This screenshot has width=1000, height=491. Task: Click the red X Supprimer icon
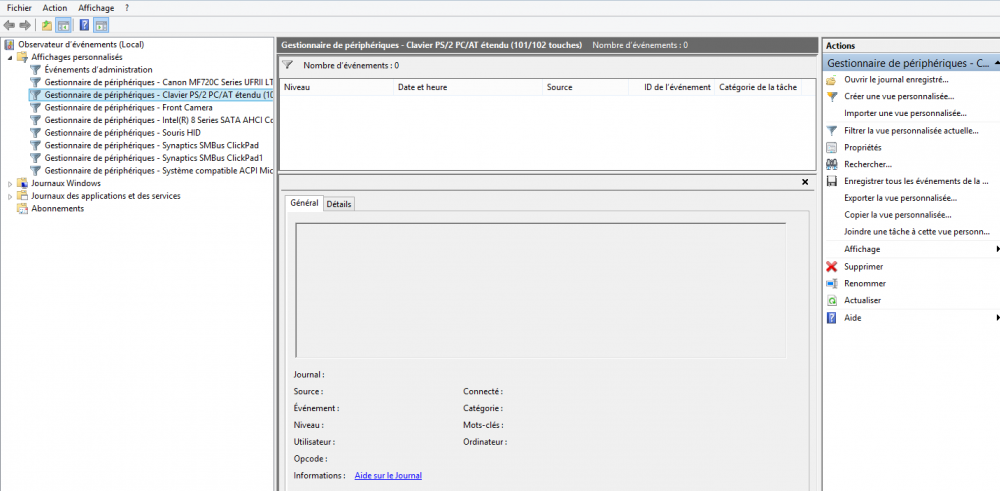click(x=832, y=267)
